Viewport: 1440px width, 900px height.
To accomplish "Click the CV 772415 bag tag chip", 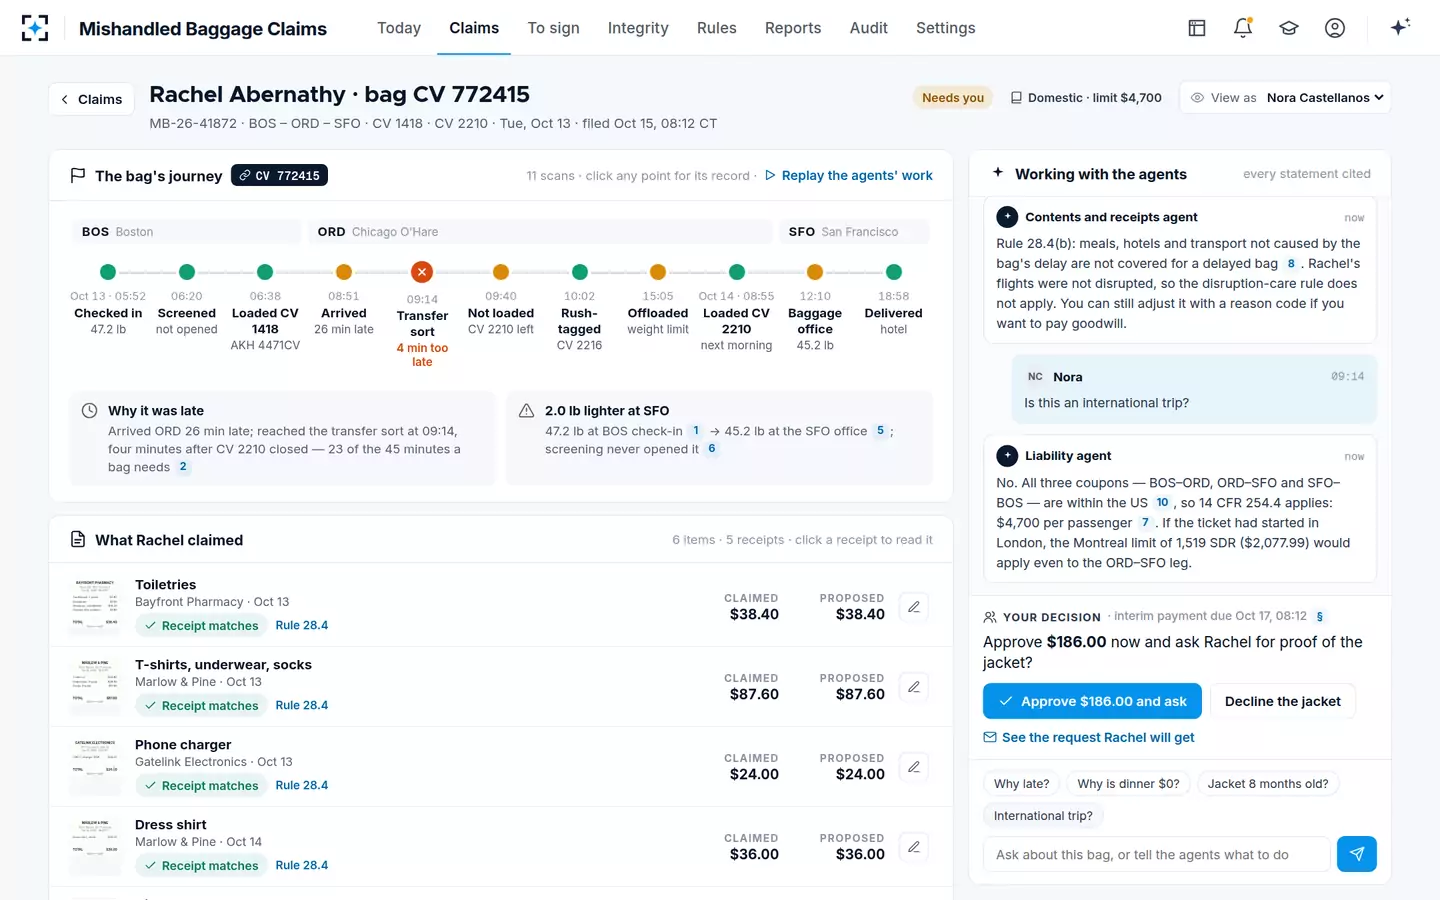I will (x=280, y=175).
